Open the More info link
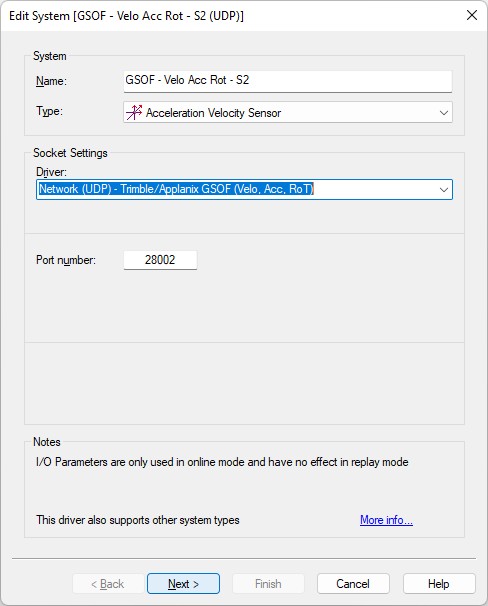Image resolution: width=488 pixels, height=606 pixels. click(x=386, y=520)
